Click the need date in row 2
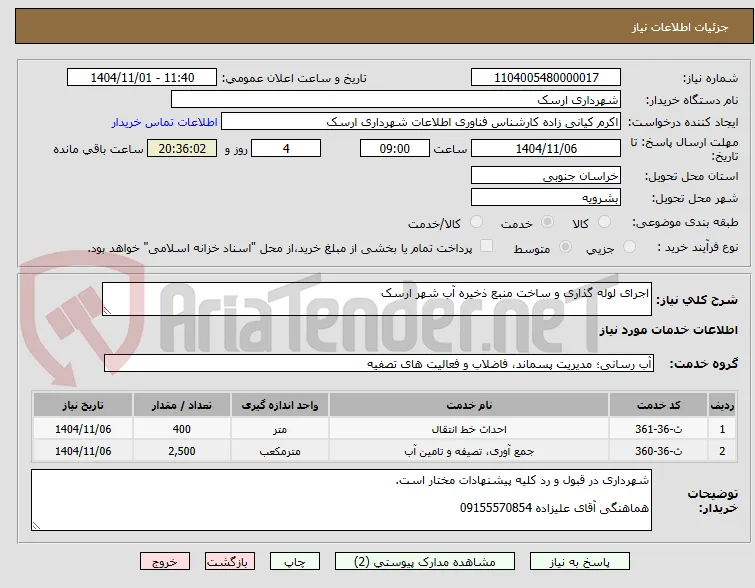Viewport: 755px width, 588px height. (x=83, y=451)
